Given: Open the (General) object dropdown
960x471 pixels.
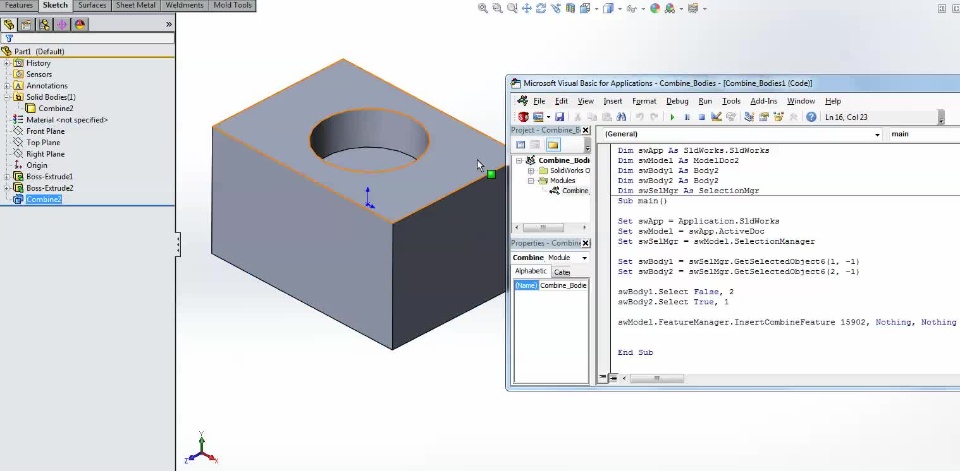Looking at the screenshot, I should coord(877,134).
